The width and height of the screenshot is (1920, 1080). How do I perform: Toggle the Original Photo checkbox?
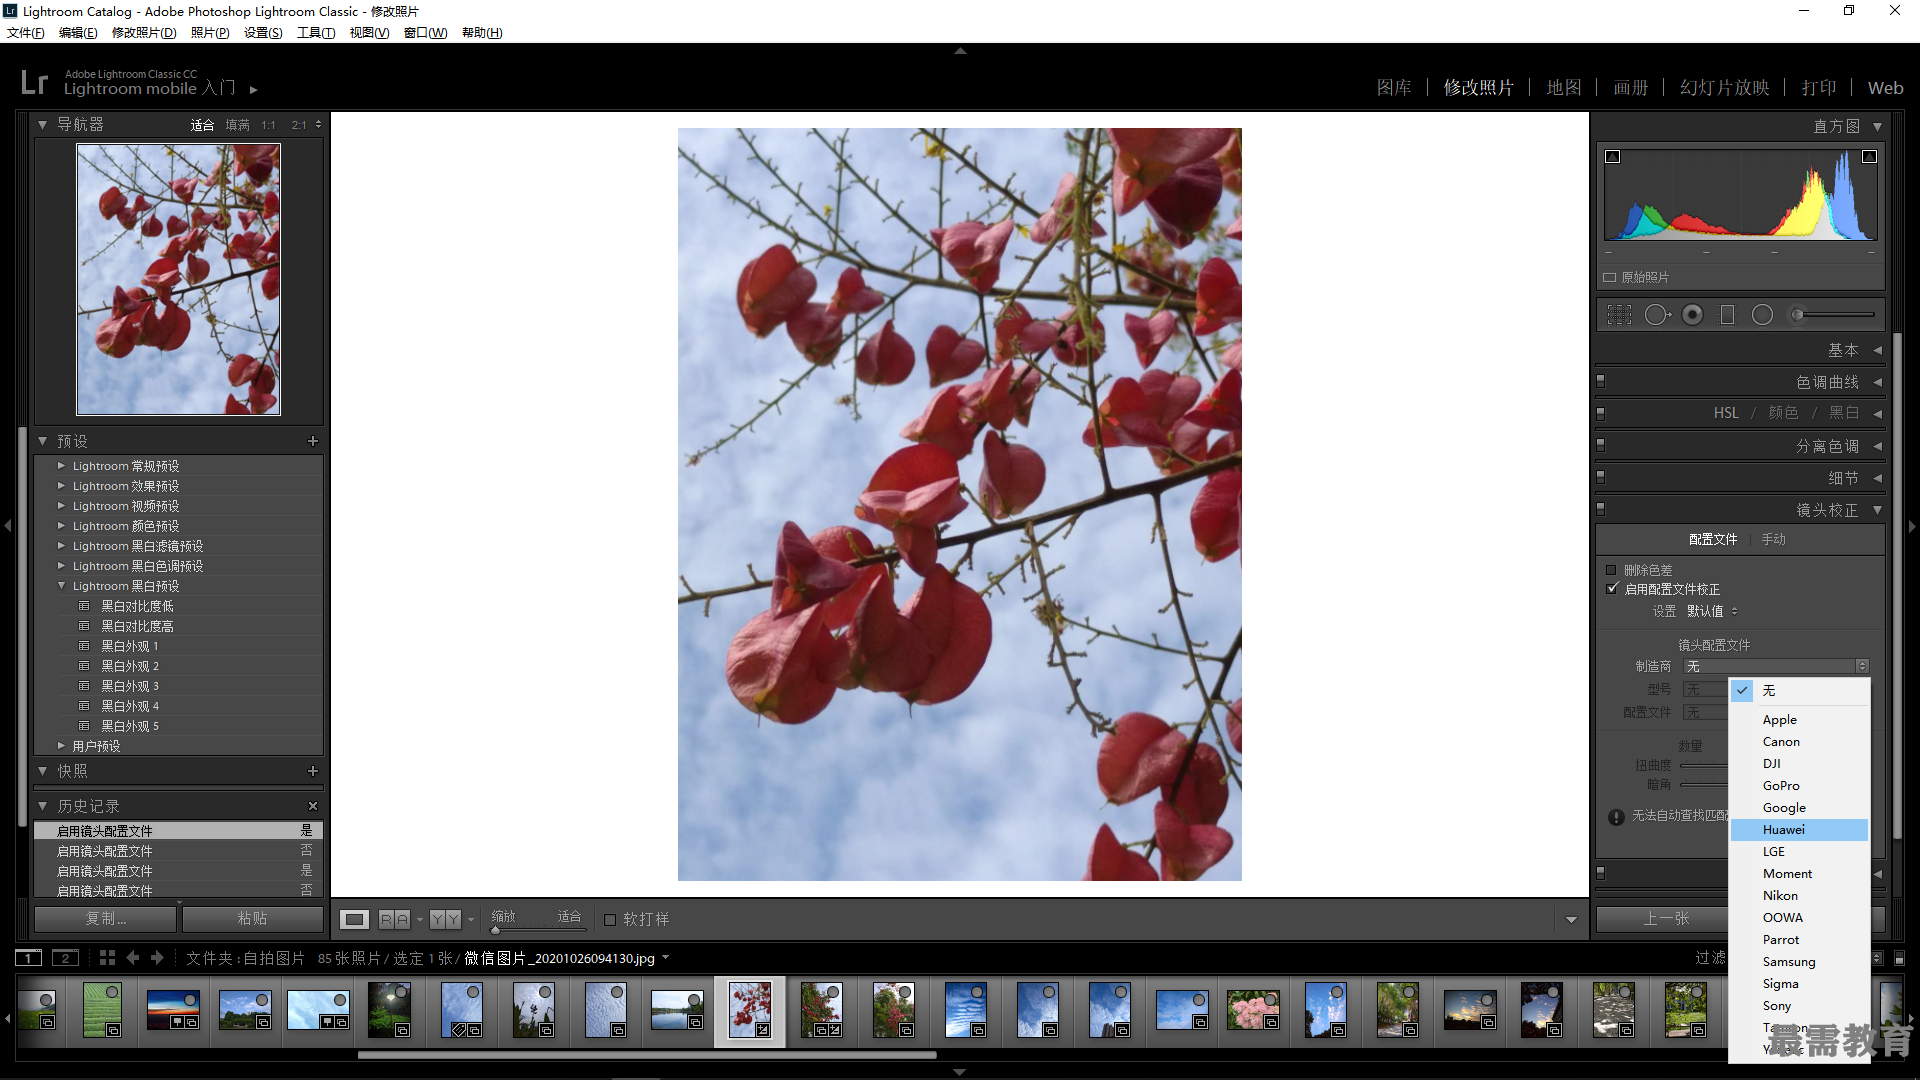coord(1610,278)
